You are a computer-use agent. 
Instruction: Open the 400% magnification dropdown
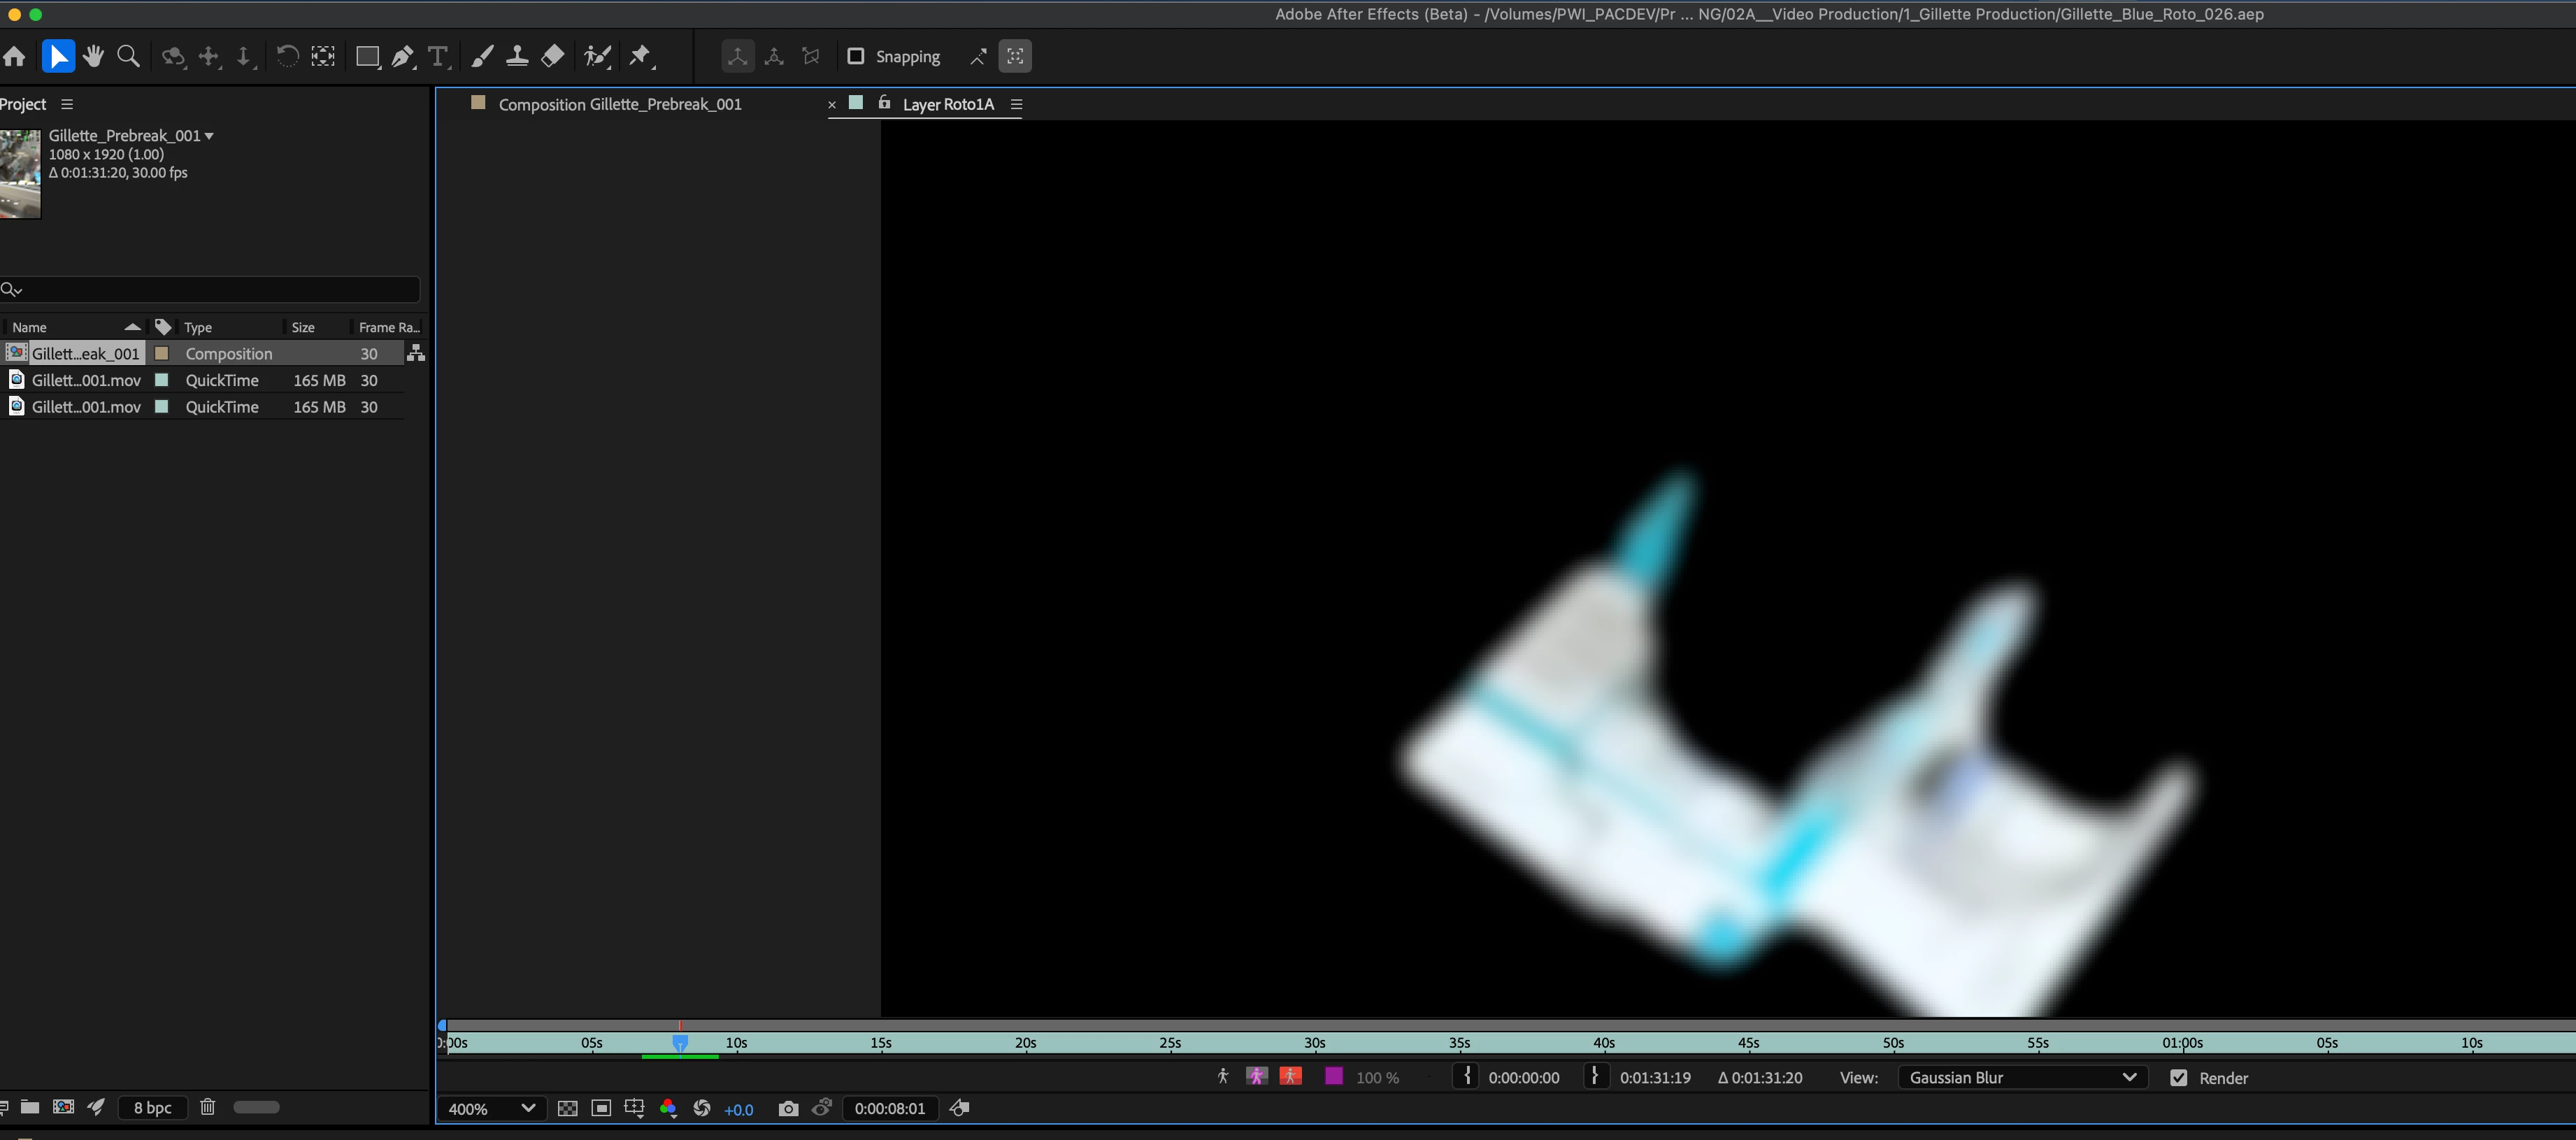pos(491,1108)
